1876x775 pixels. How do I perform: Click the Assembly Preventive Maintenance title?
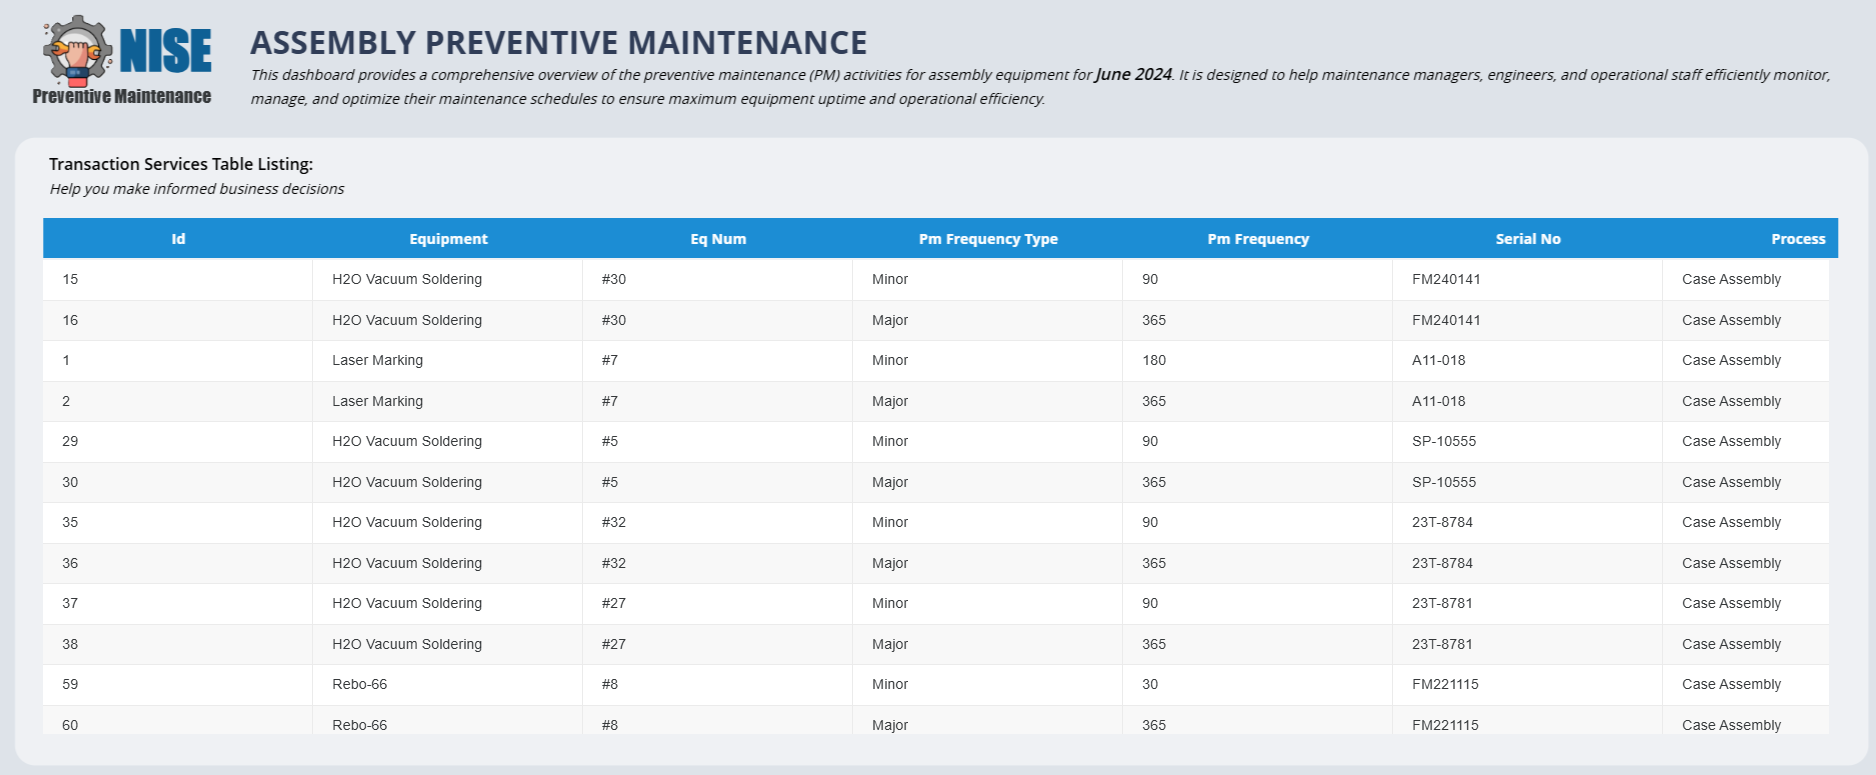558,42
